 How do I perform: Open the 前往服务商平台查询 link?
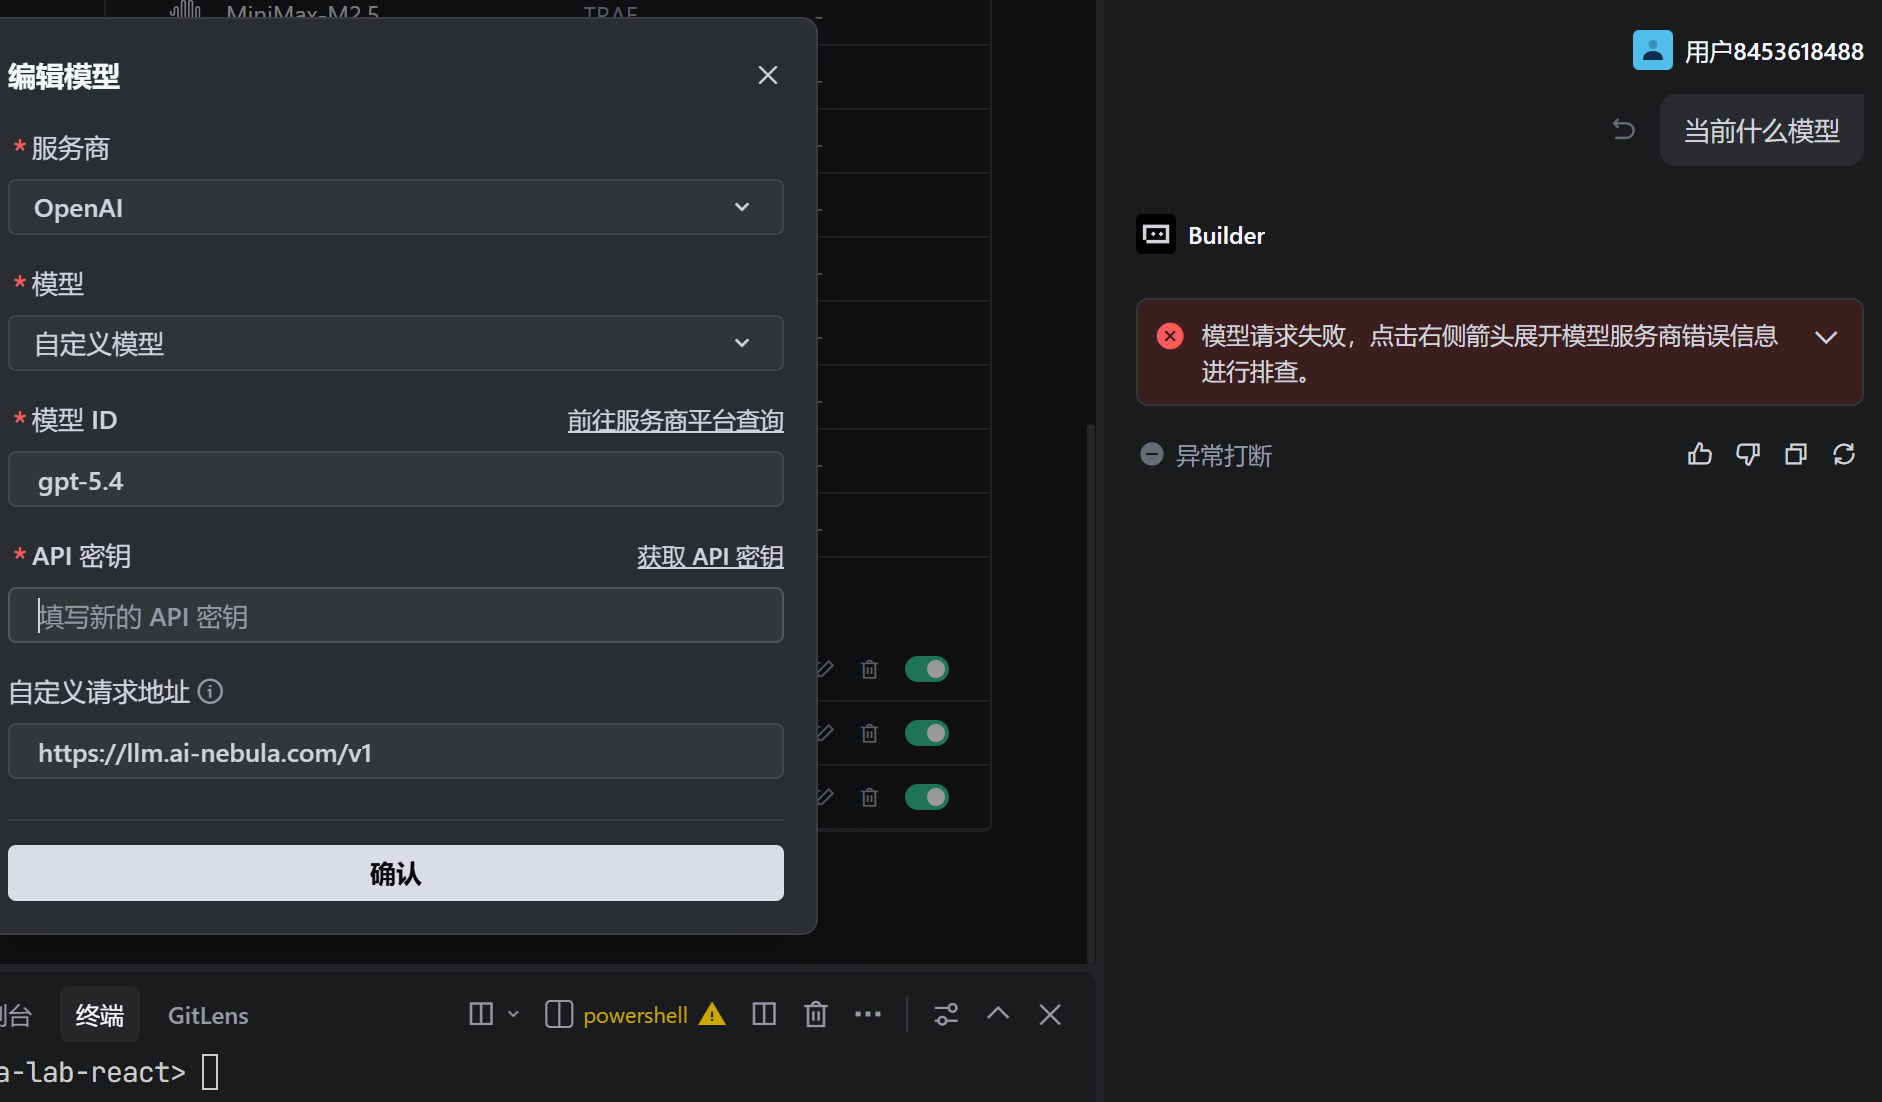[x=675, y=420]
